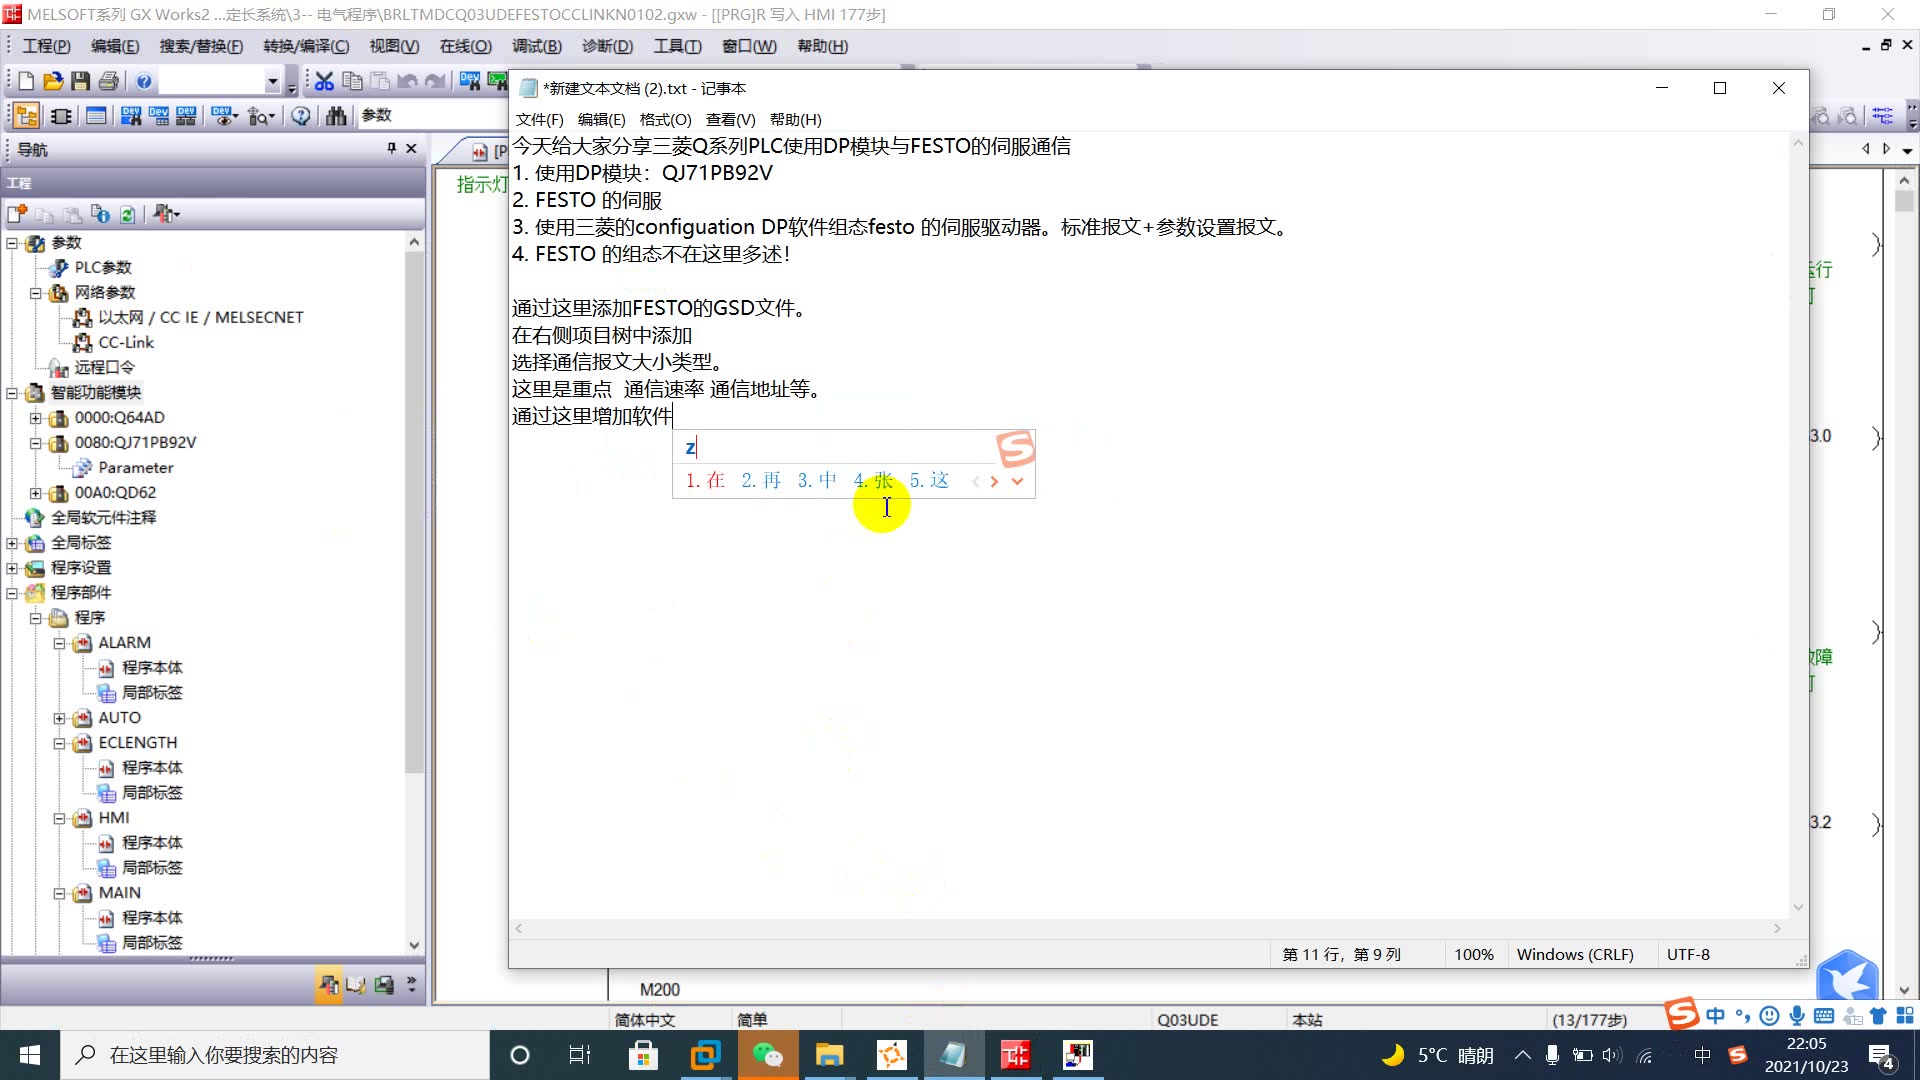Select the Cut tool on the GX Works2 toolbar
The height and width of the screenshot is (1080, 1920).
coord(324,80)
